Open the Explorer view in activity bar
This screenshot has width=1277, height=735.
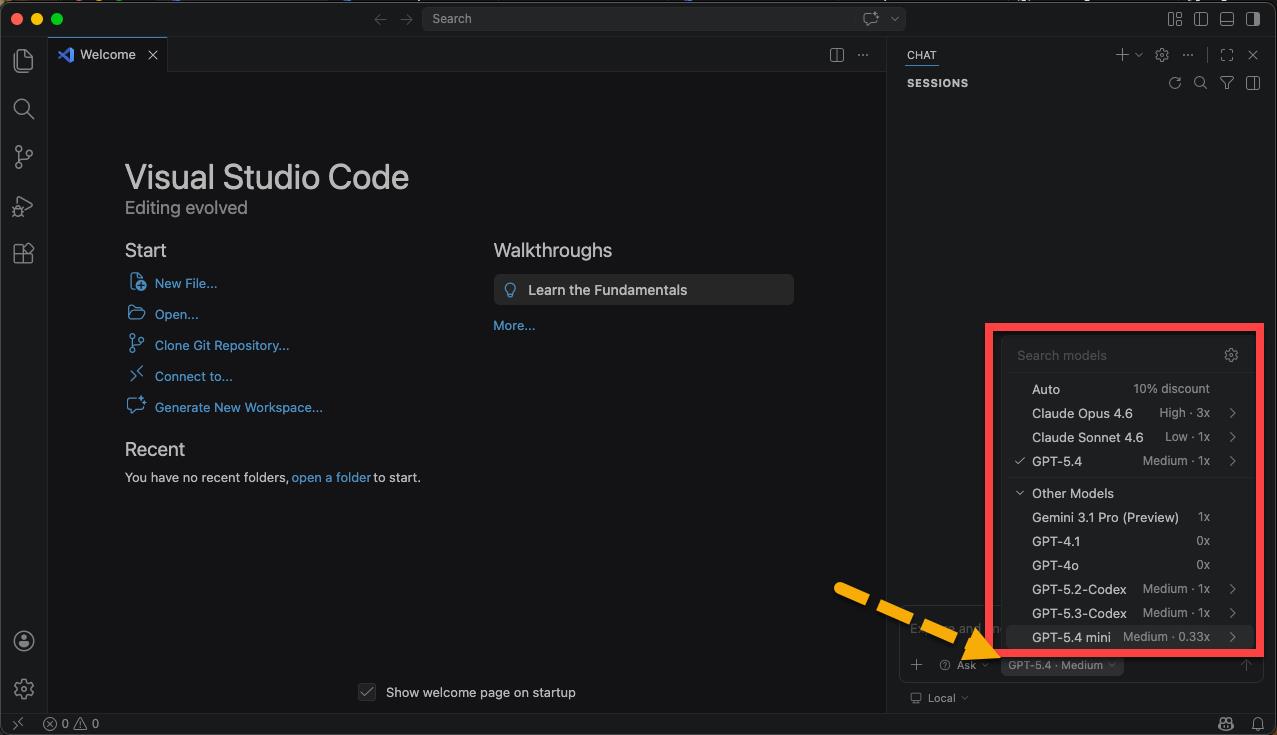point(23,61)
